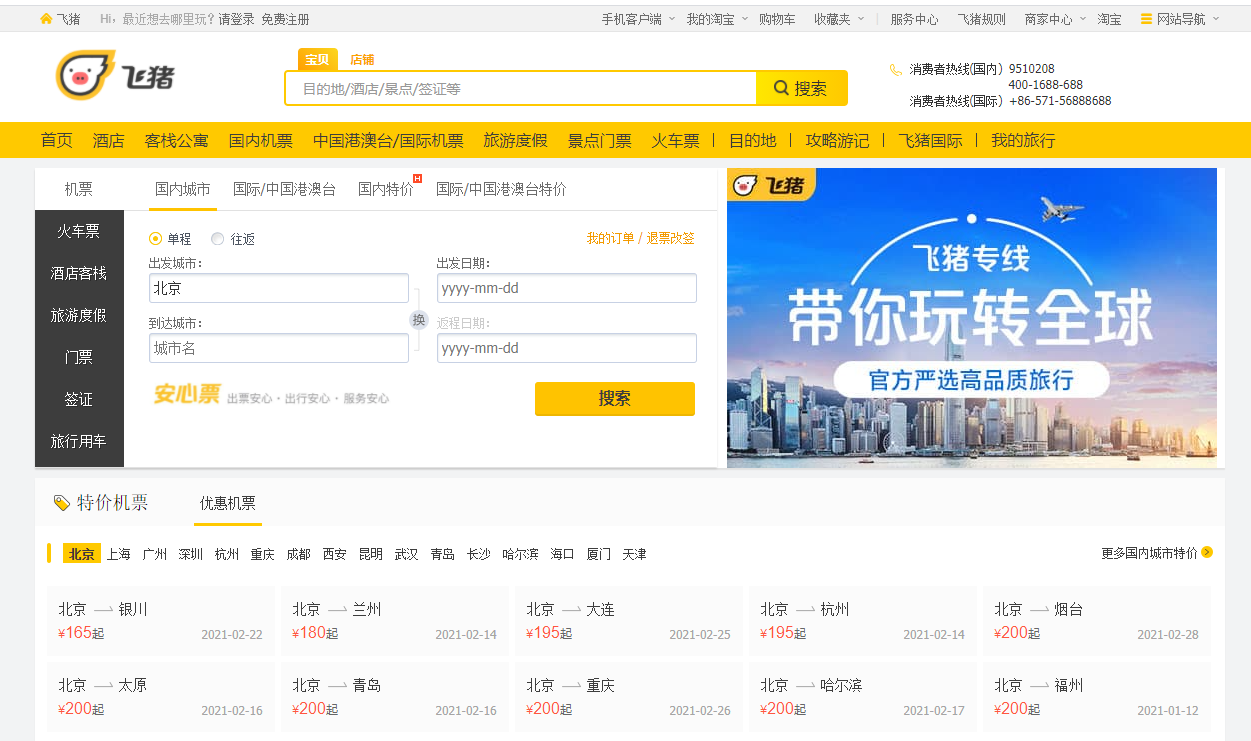Screen dimensions: 1251x741
Task: Click the arrow icon after 更多国内城市特价
Action: pos(1207,552)
